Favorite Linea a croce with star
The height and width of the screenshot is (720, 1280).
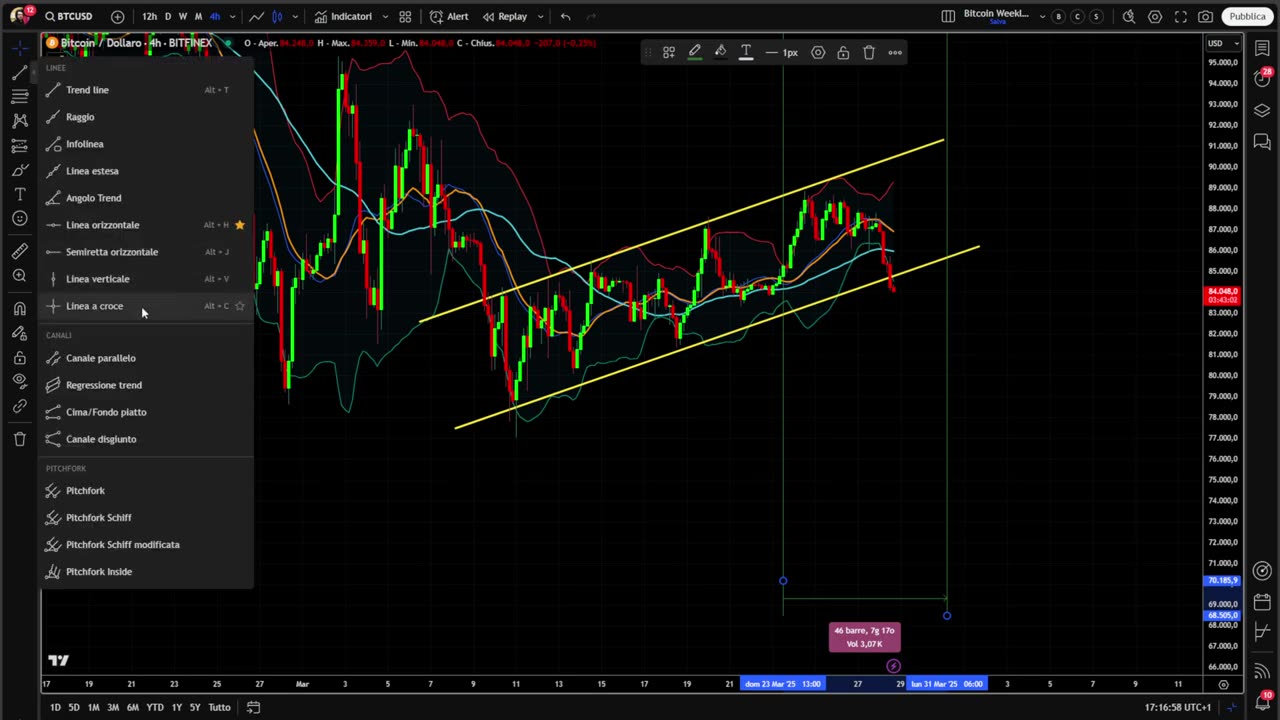coord(239,306)
